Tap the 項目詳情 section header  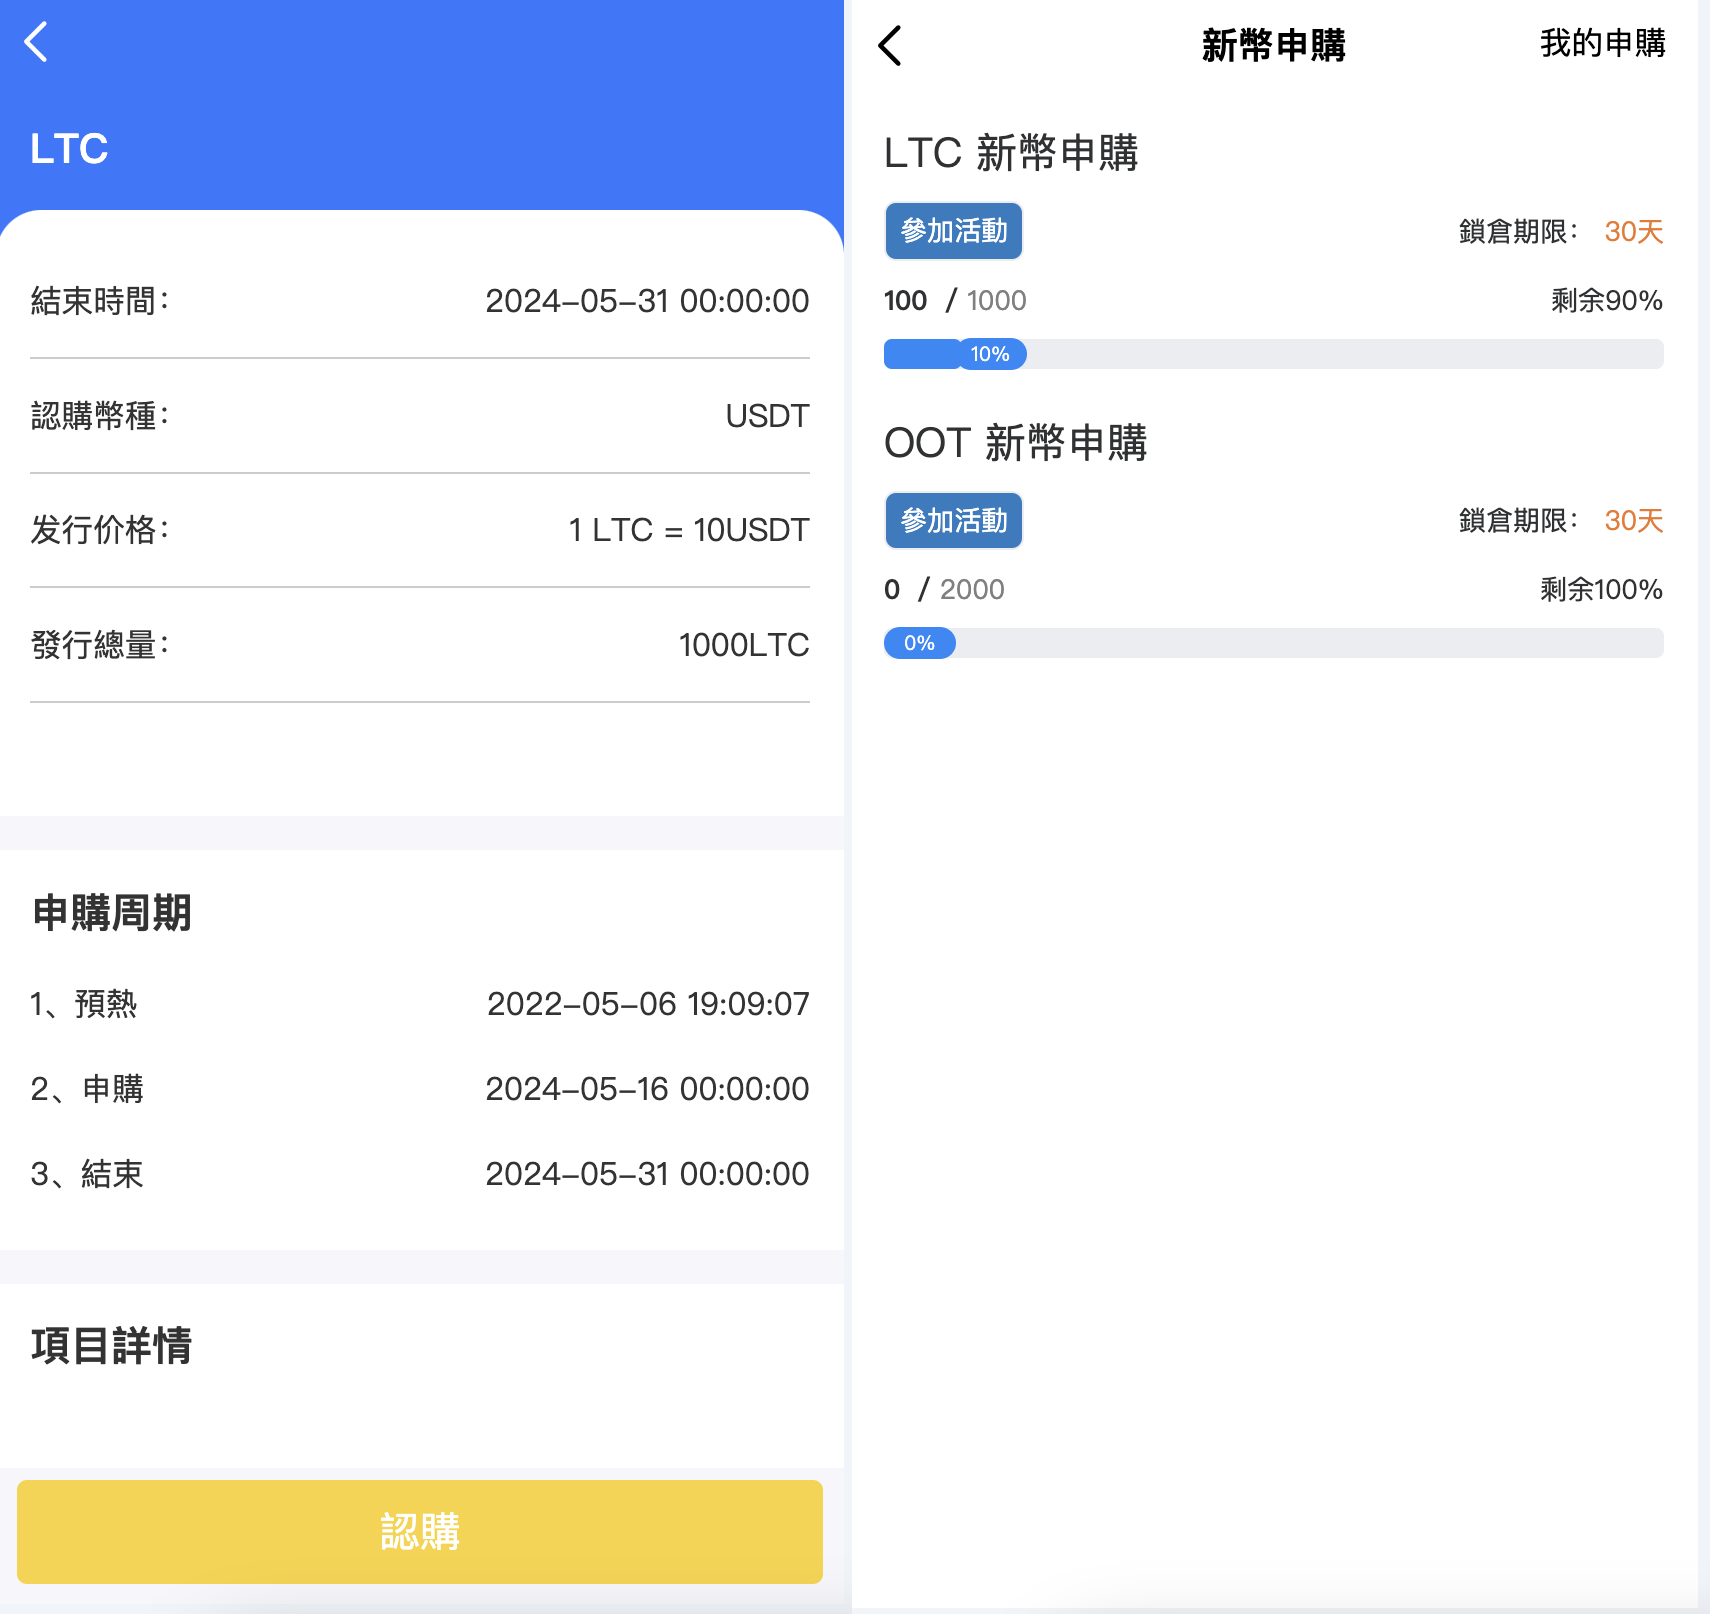[x=112, y=1349]
